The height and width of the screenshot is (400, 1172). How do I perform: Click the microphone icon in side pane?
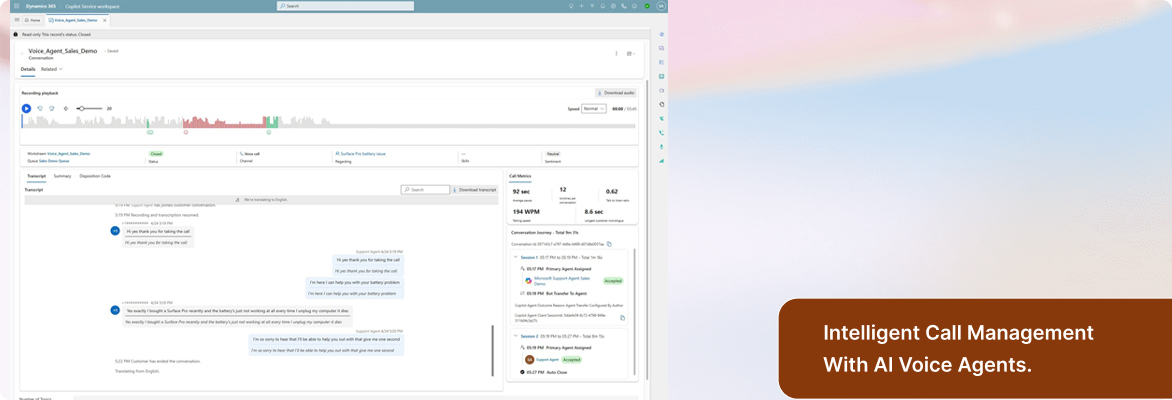[661, 147]
